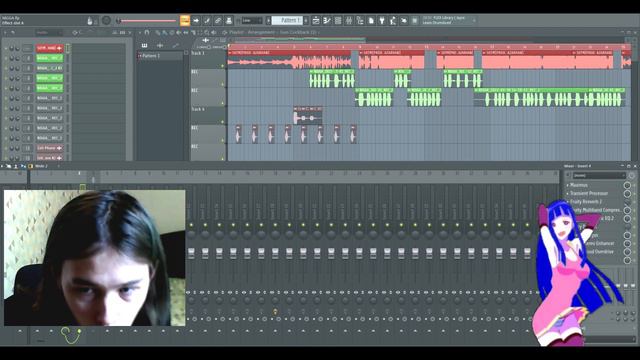Select the playlist Playback speaker tool
The image size is (640, 360).
[213, 33]
